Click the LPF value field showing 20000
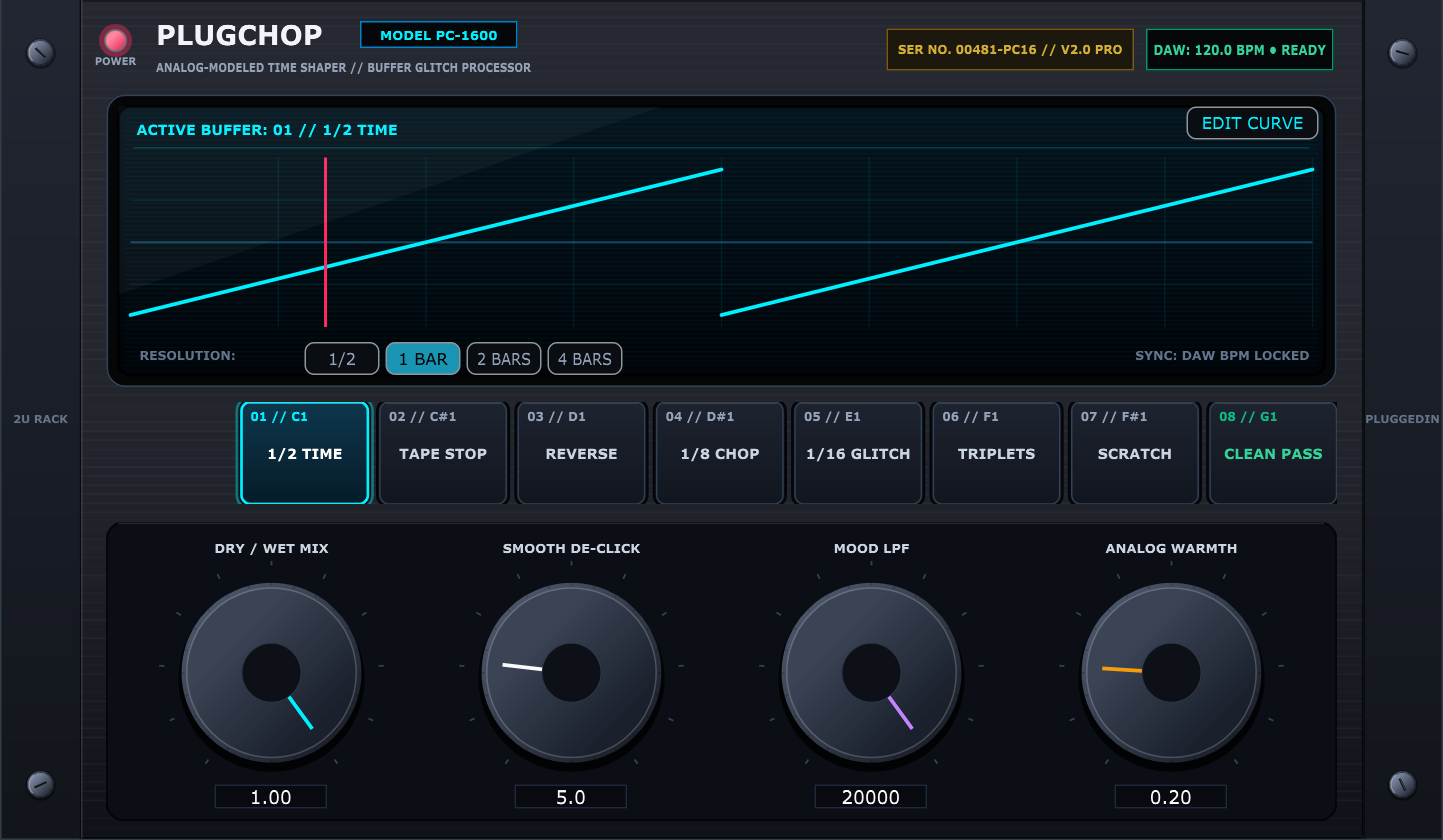1443x840 pixels. [x=871, y=797]
